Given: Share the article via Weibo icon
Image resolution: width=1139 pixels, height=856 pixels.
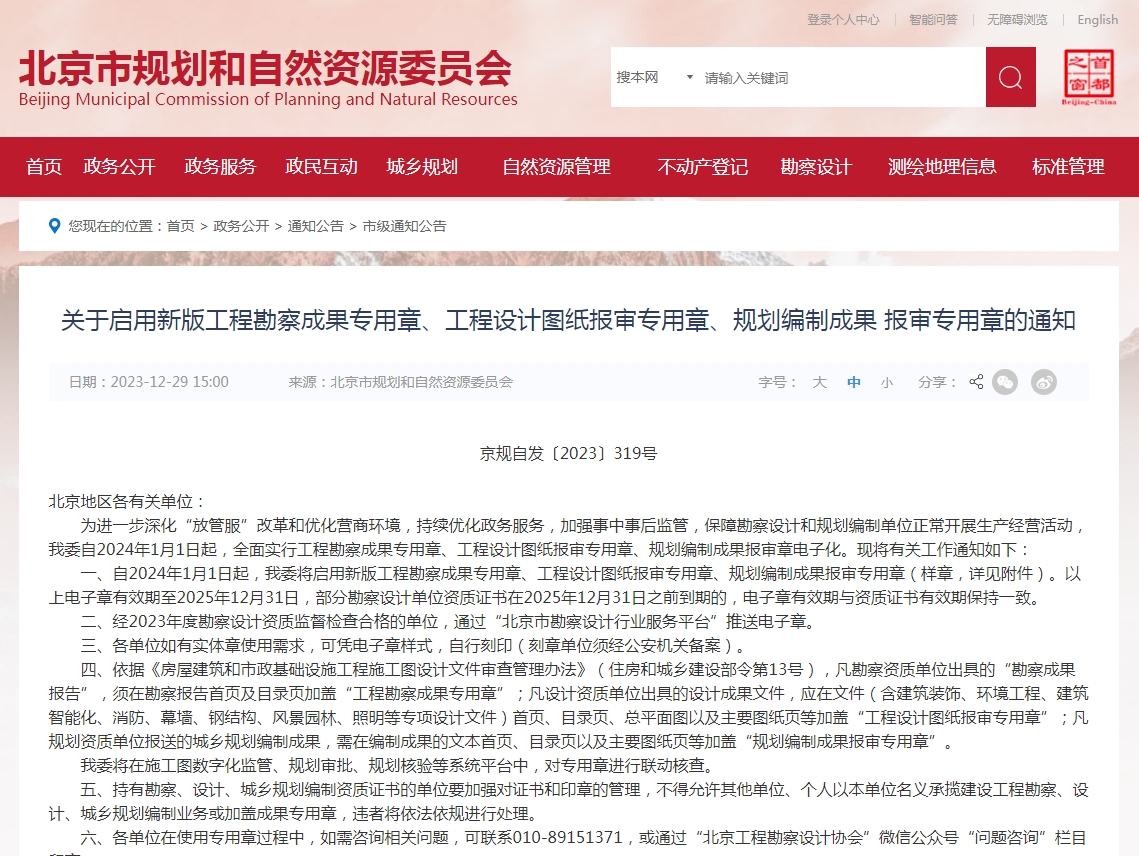Looking at the screenshot, I should point(1043,381).
